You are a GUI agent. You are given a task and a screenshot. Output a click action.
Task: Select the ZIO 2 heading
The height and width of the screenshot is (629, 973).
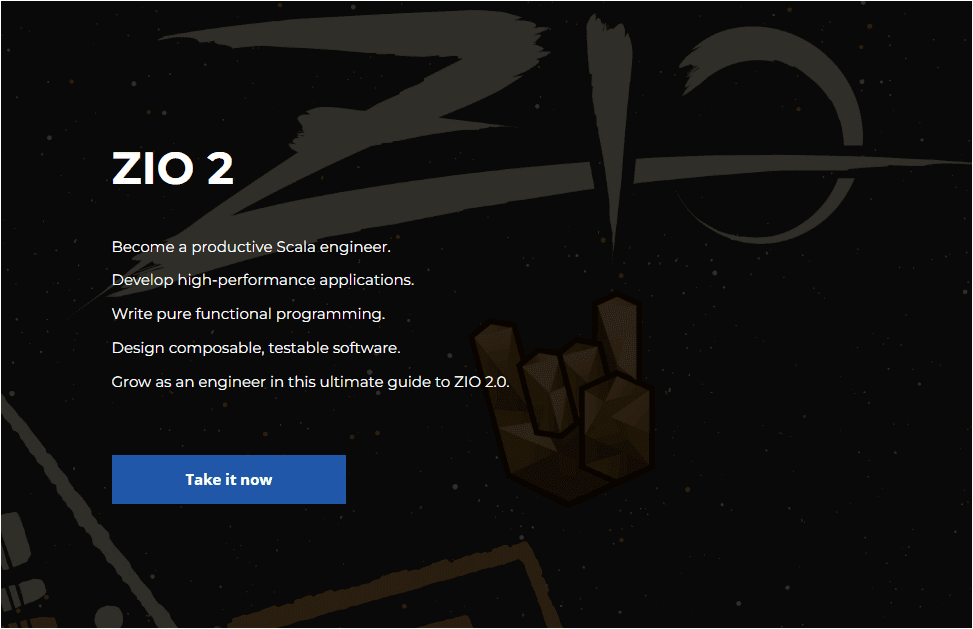(173, 169)
